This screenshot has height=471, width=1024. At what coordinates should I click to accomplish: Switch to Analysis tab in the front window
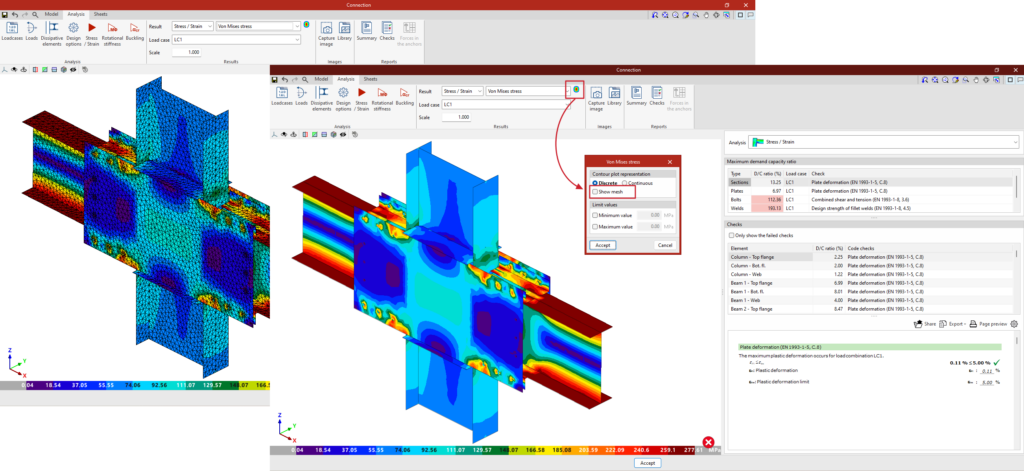point(345,79)
